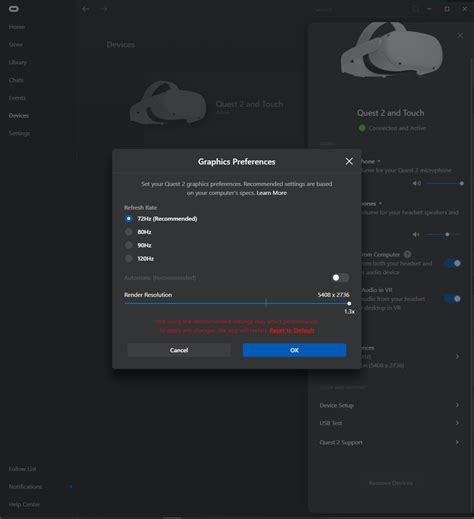Viewport: 474px width, 519px height.
Task: Click the headphones volume speaker icon
Action: tap(416, 234)
